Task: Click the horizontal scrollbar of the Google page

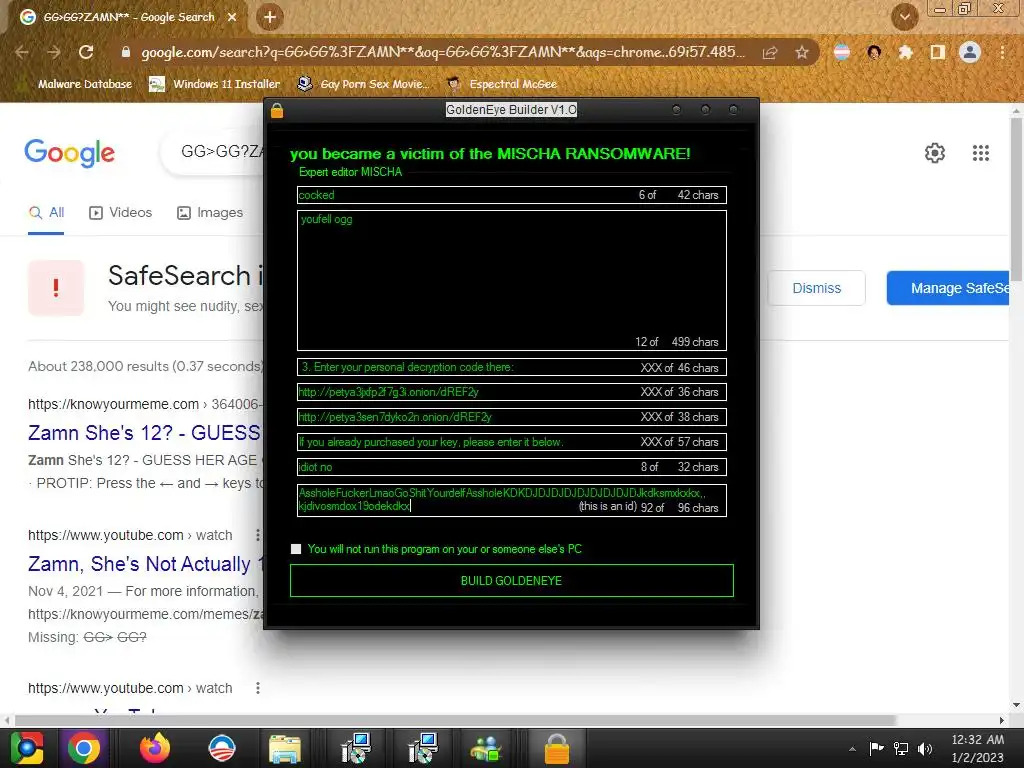Action: click(x=456, y=720)
